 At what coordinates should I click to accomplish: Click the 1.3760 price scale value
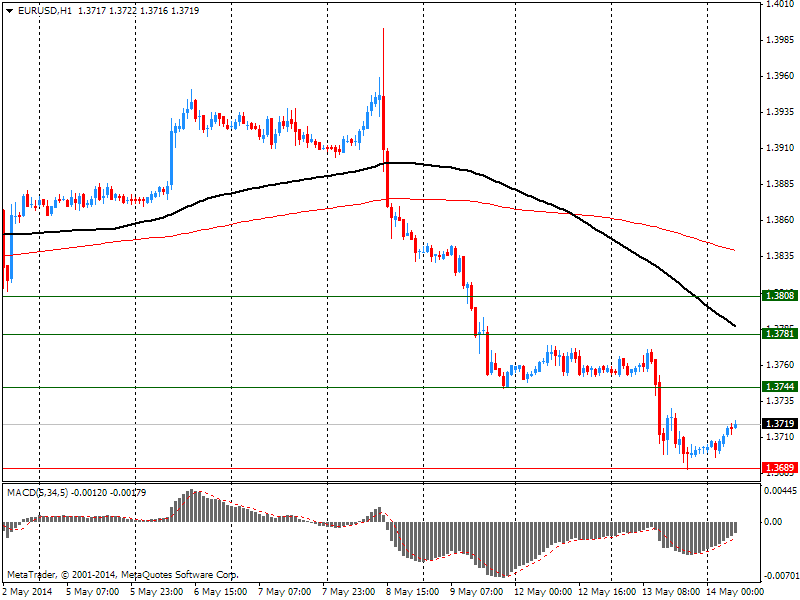(781, 365)
